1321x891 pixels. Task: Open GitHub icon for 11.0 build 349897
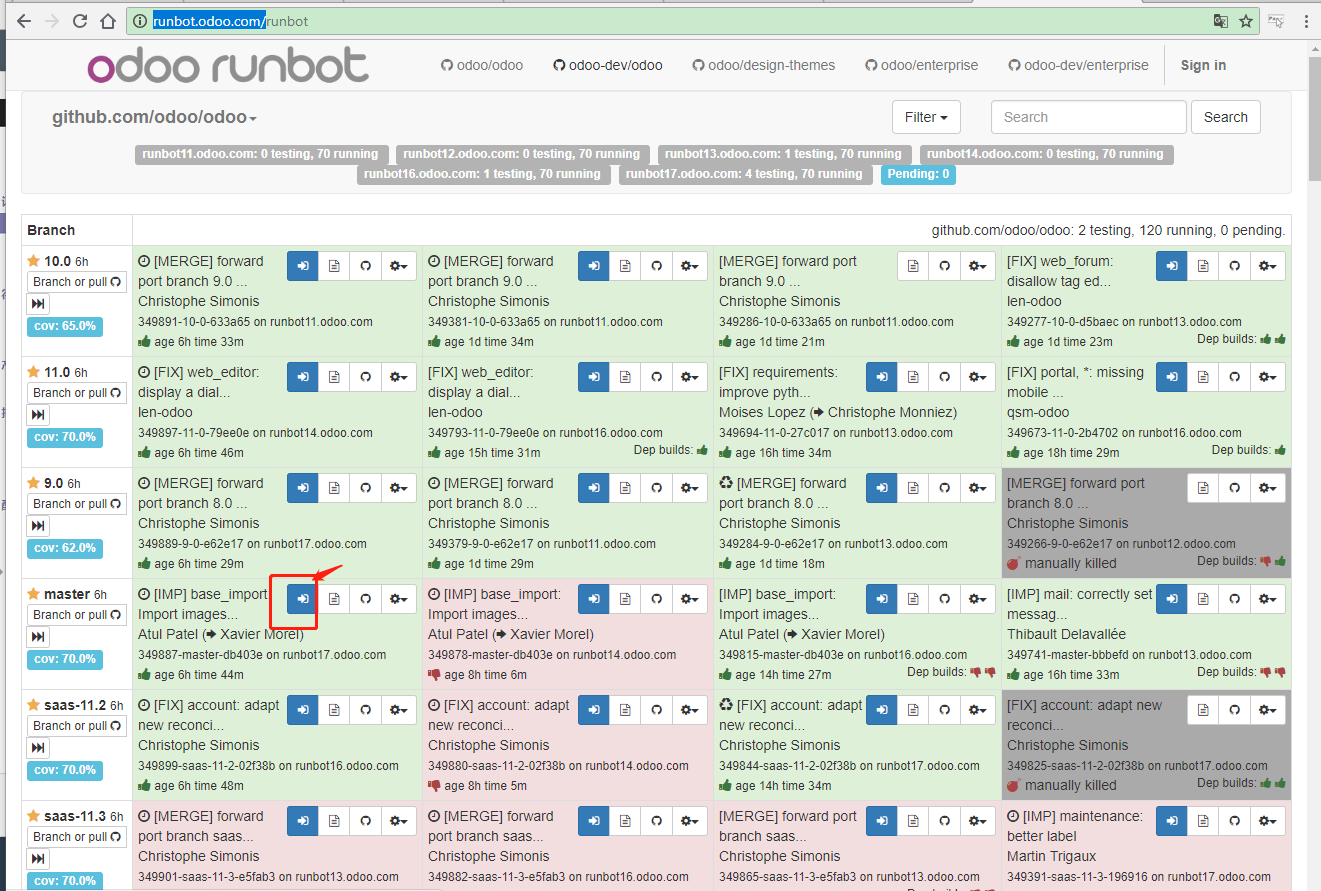click(365, 377)
